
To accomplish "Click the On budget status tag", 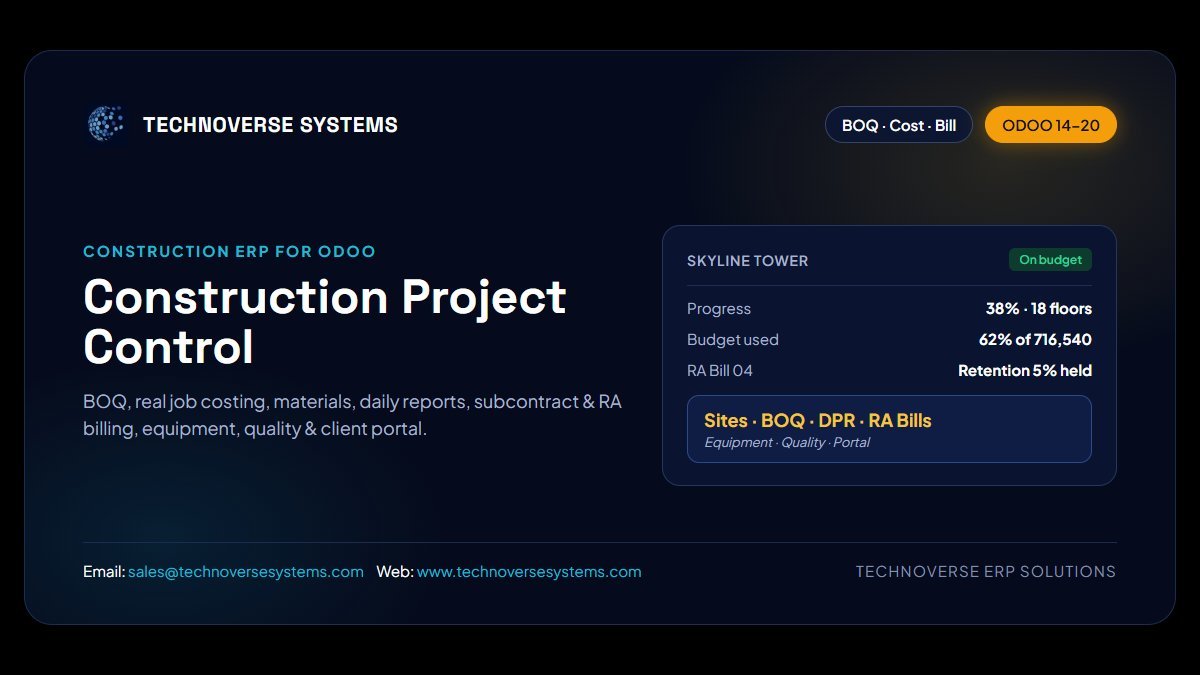I will 1050,260.
